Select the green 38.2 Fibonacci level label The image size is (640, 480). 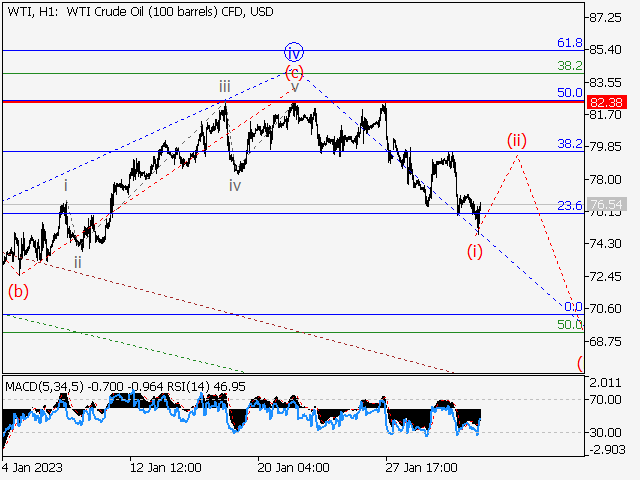[x=570, y=66]
